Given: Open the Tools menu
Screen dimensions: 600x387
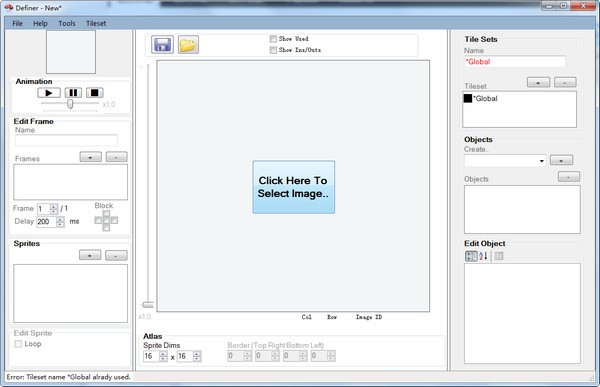Looking at the screenshot, I should coord(67,23).
